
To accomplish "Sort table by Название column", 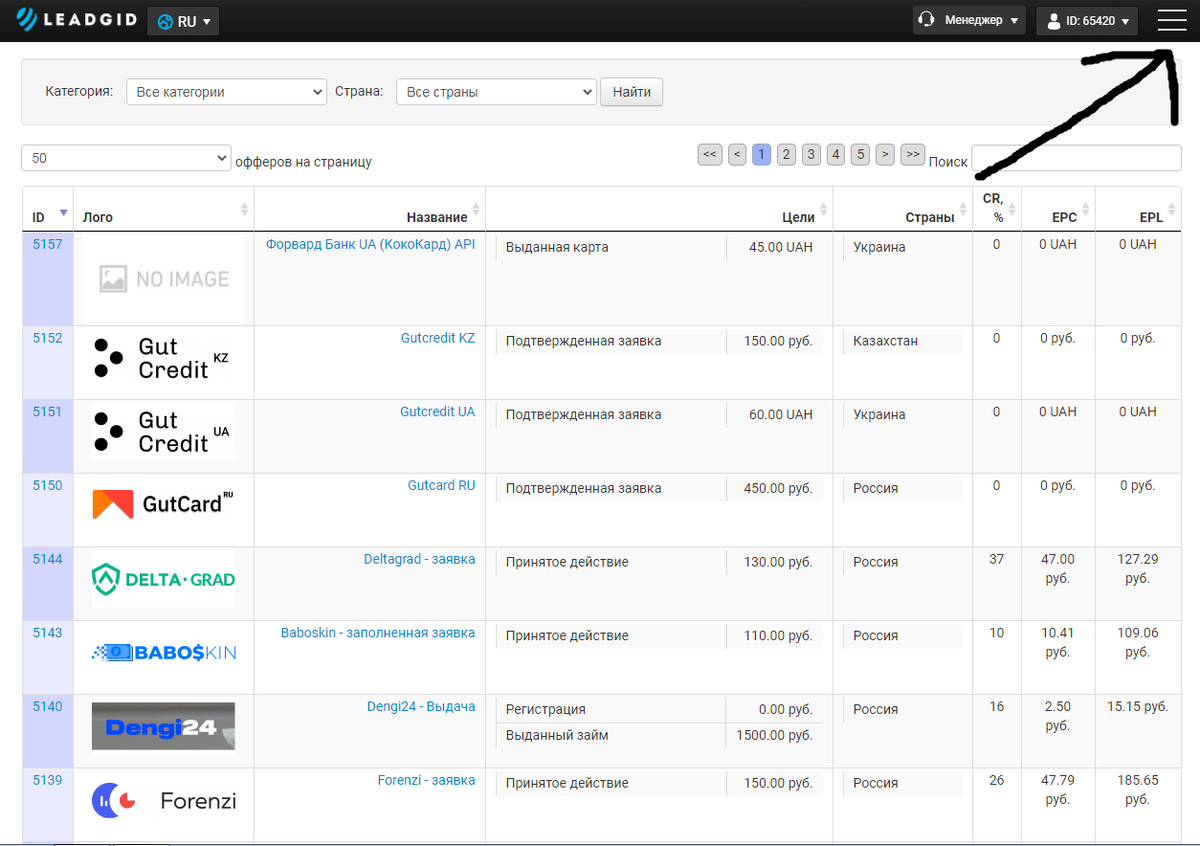I will coord(369,209).
